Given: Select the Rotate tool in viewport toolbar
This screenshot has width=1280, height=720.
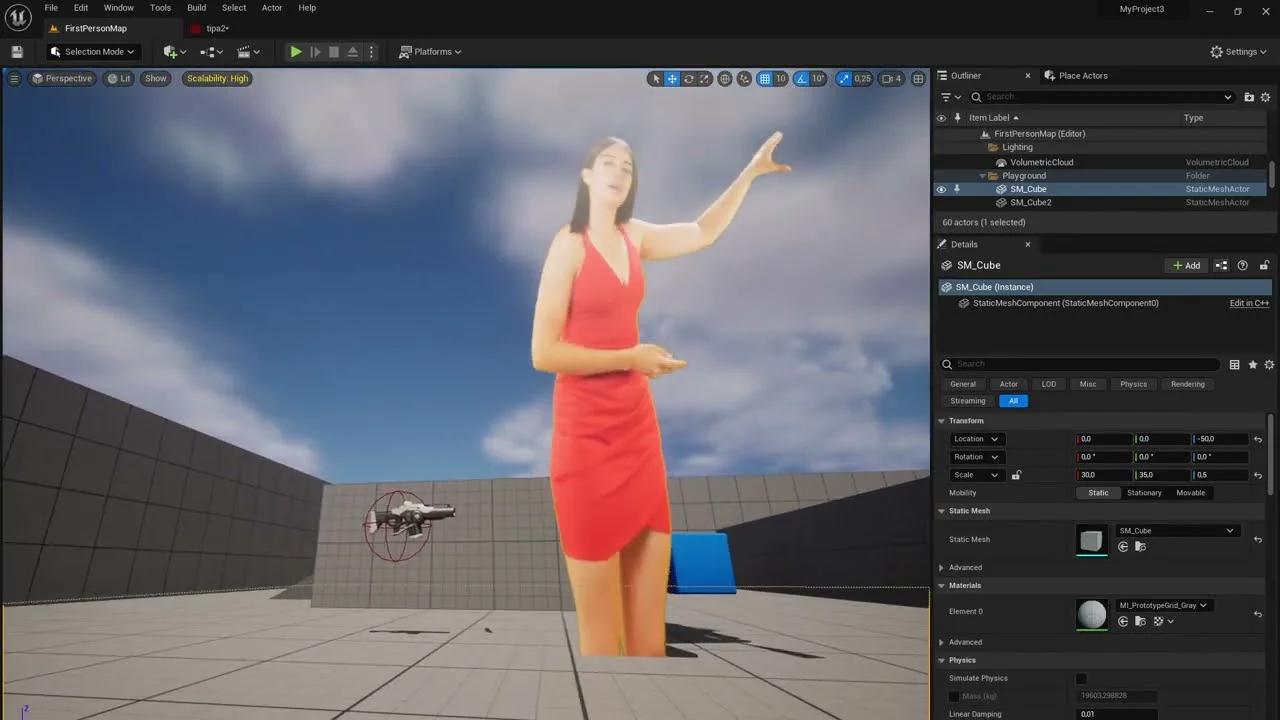Looking at the screenshot, I should (x=689, y=78).
